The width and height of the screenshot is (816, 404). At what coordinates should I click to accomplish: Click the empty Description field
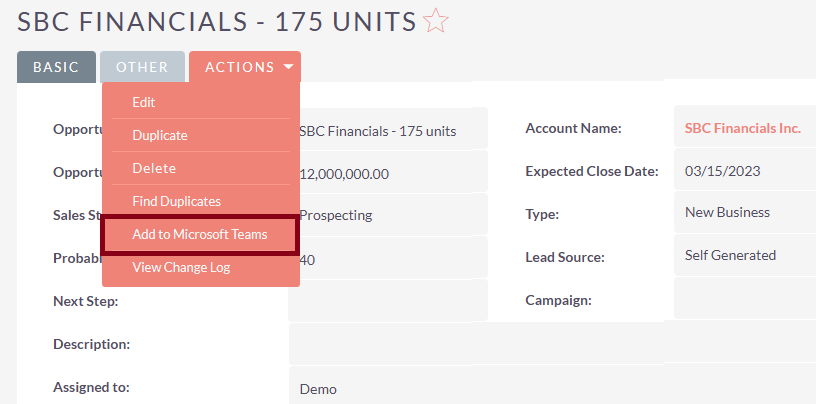[550, 344]
